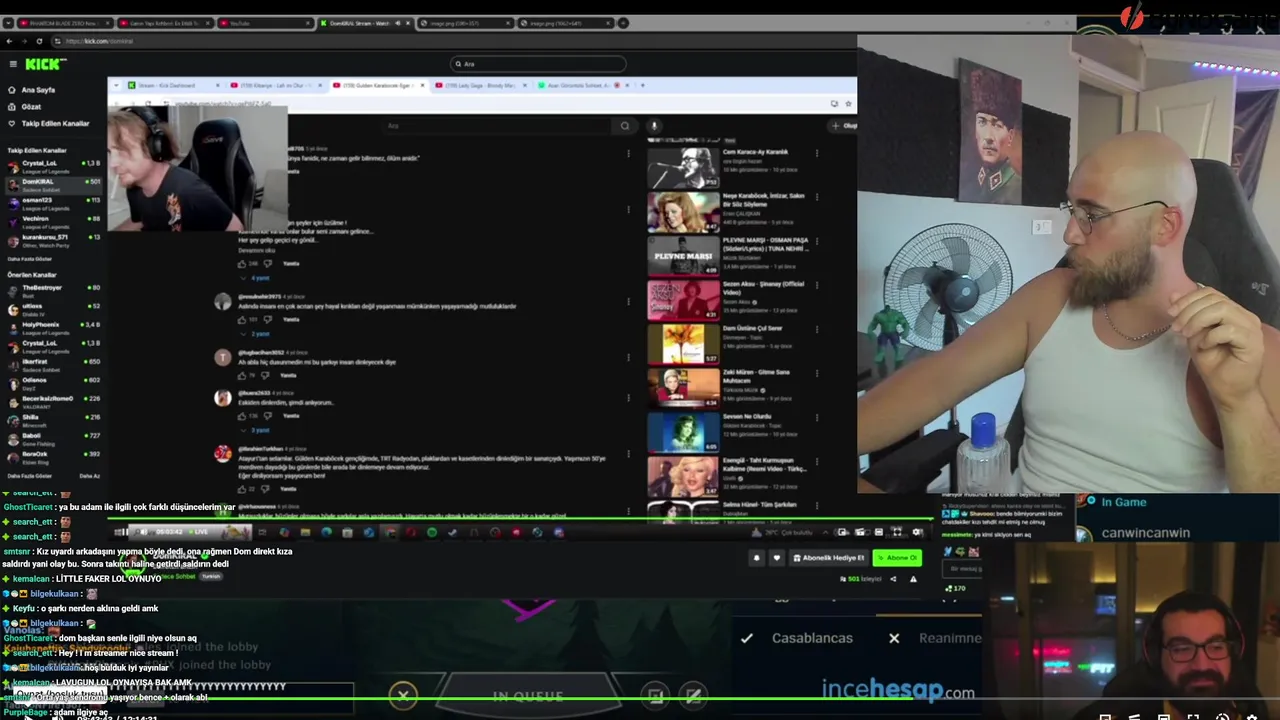The image size is (1280, 720).
Task: Collapse recommended list with Daha Az
Action: 90,476
